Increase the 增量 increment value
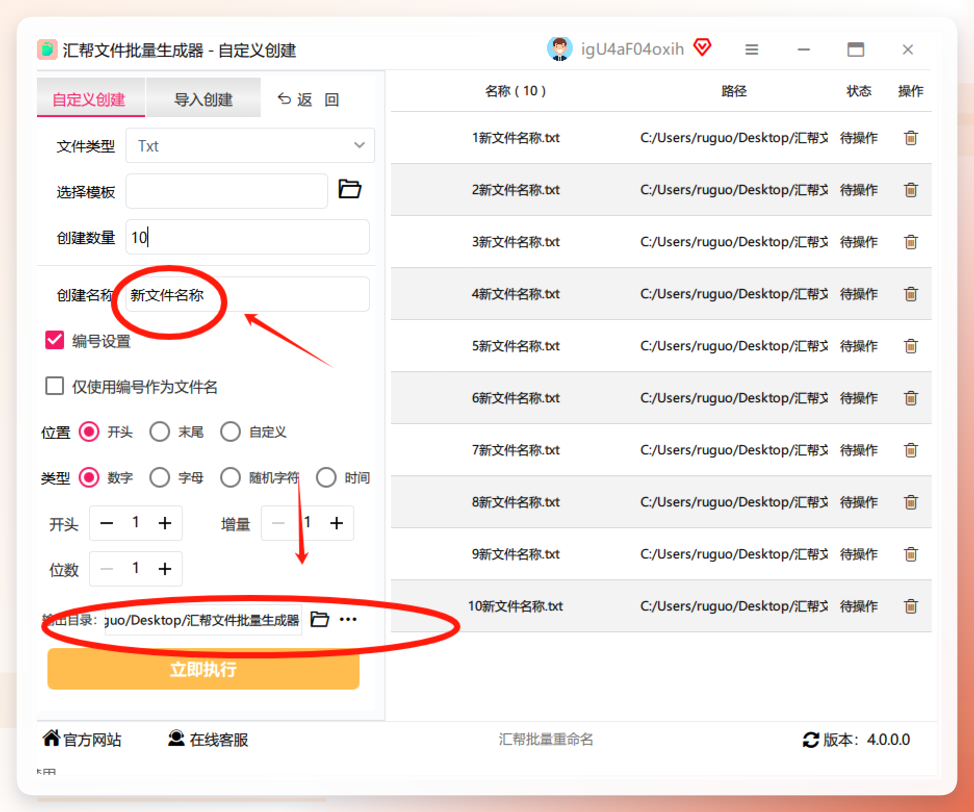This screenshot has width=974, height=812. (336, 523)
